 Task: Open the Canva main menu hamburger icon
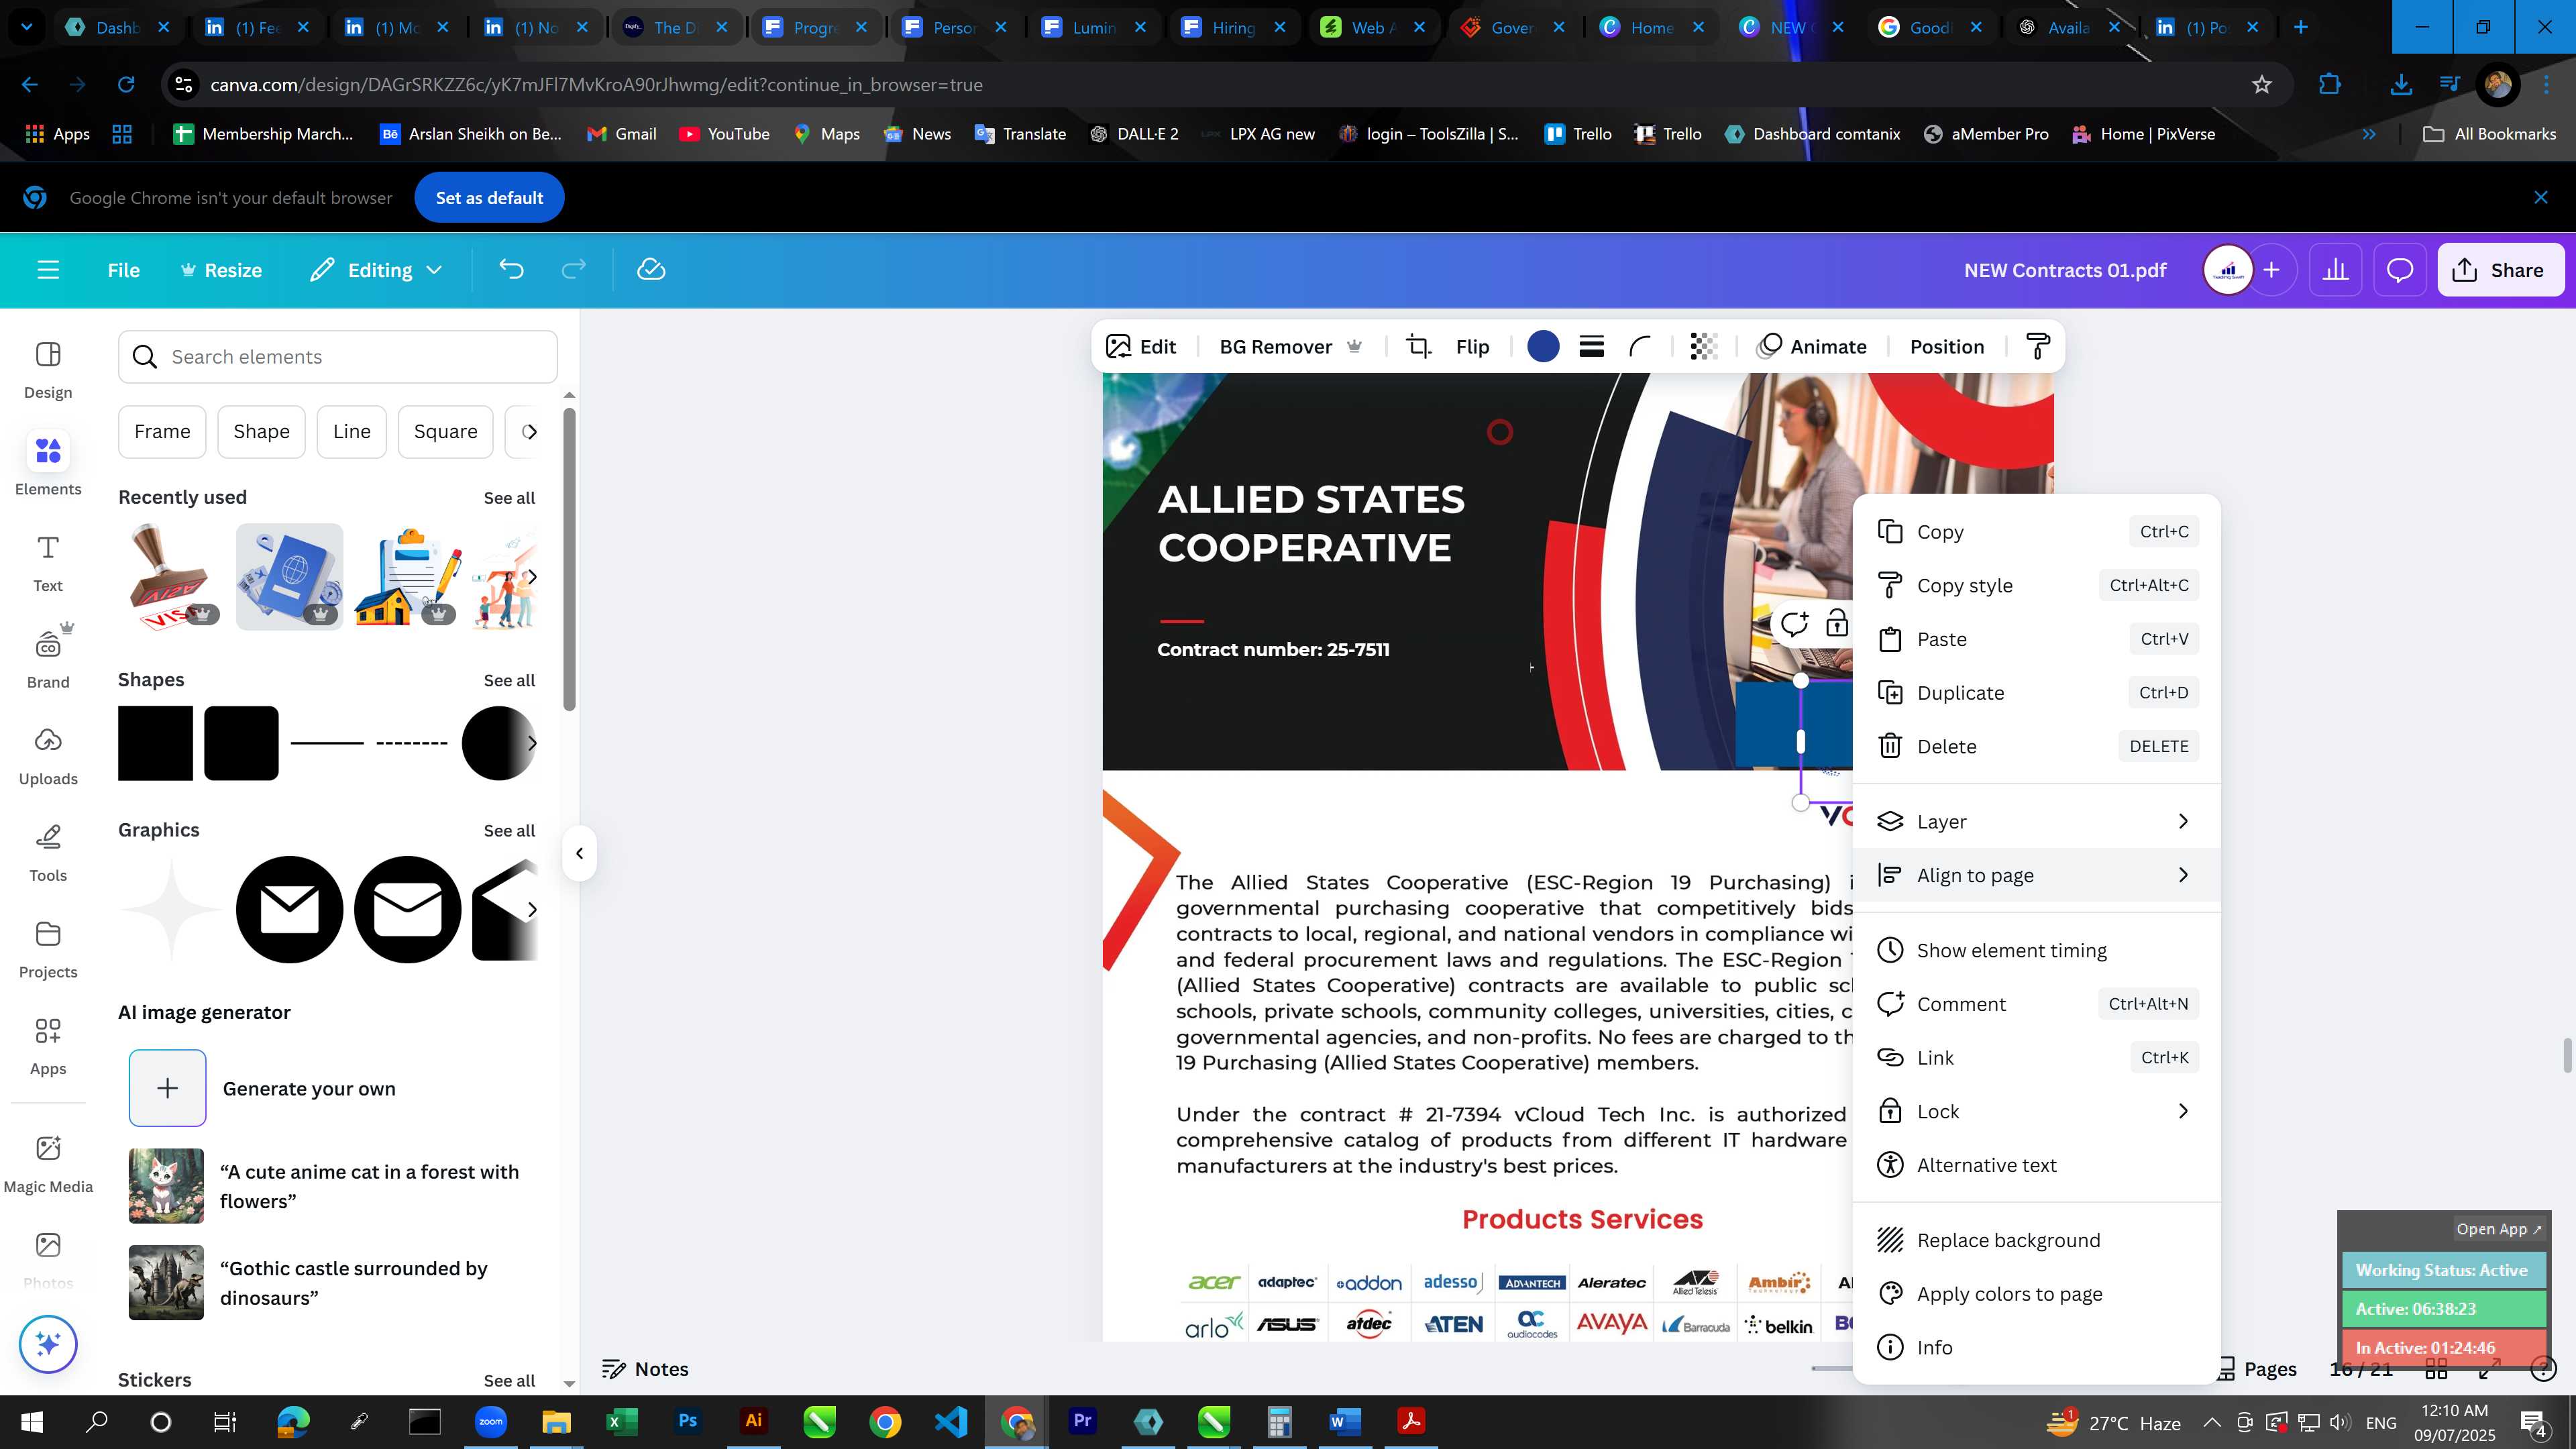[x=48, y=270]
